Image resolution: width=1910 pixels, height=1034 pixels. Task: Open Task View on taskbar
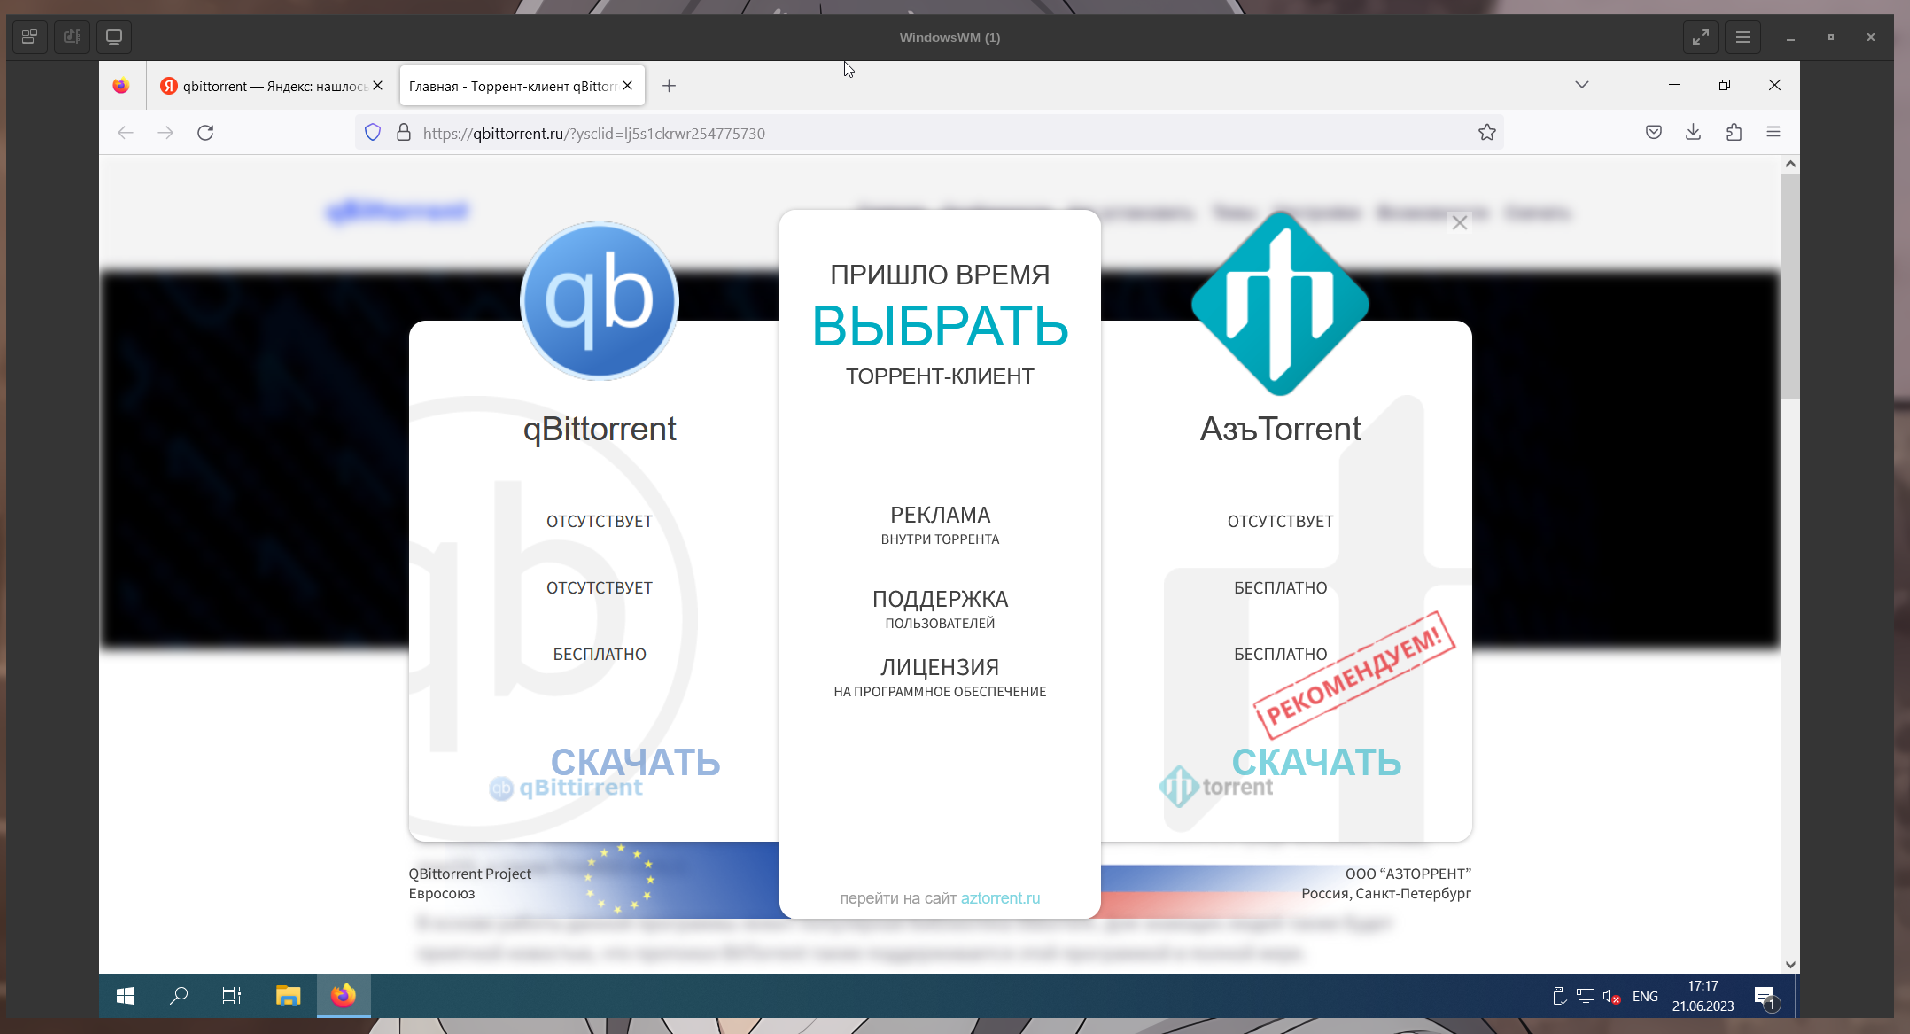(x=232, y=996)
